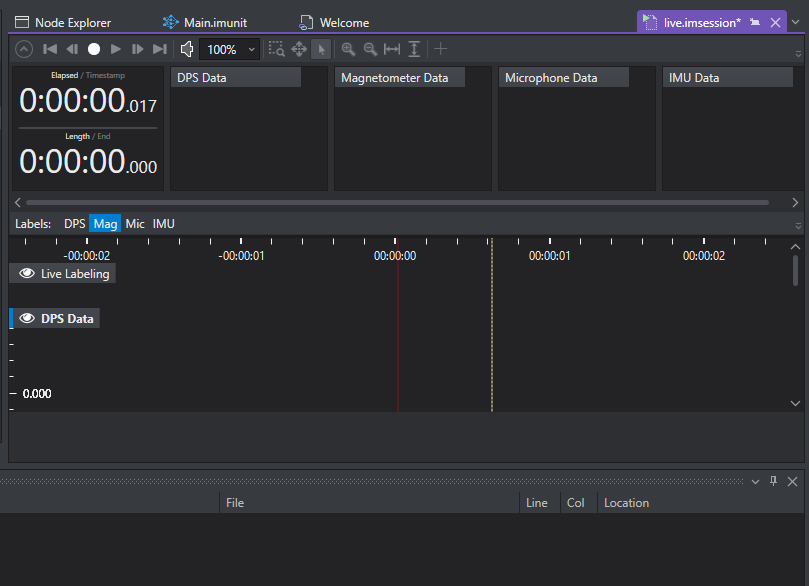Click the Live Labeling track name
The width and height of the screenshot is (809, 586).
75,273
